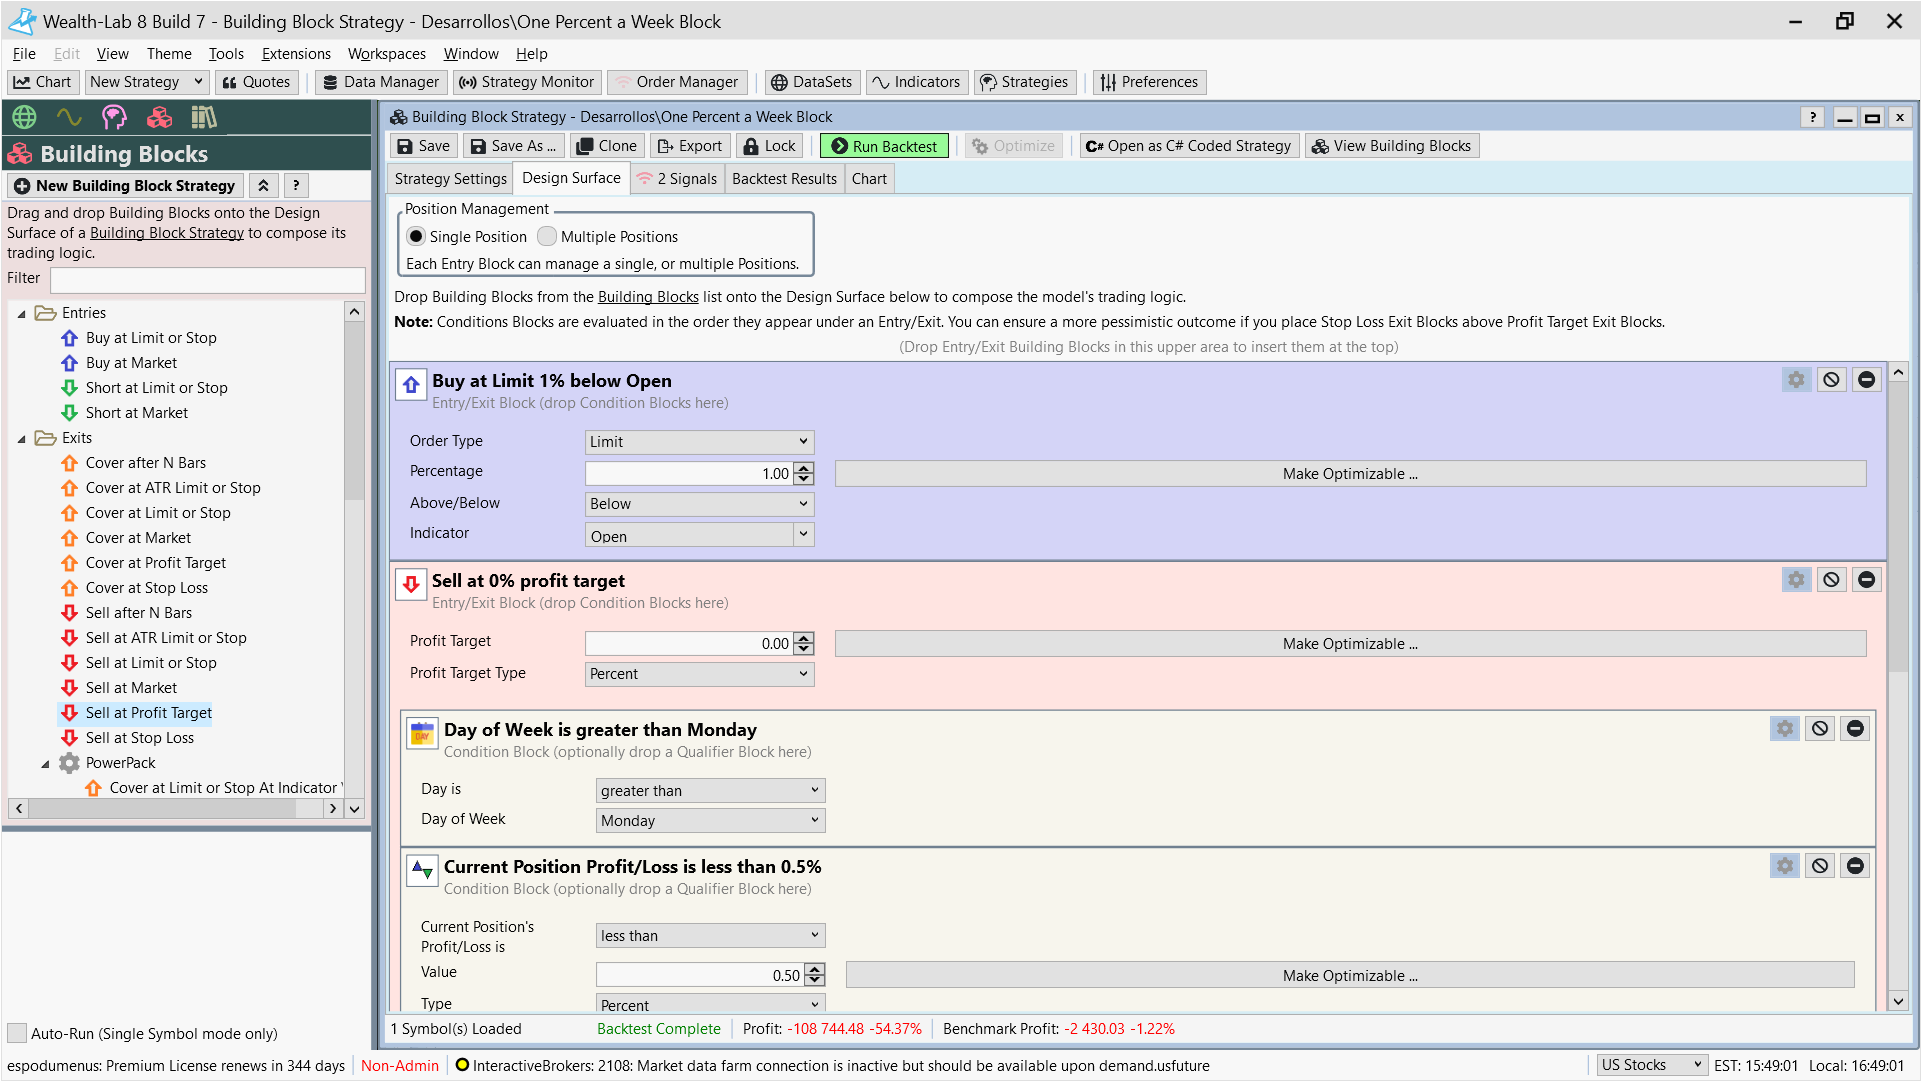Viewport: 1922px width, 1082px height.
Task: Enable Auto-Run Single Symbol mode checkbox
Action: [x=17, y=1033]
